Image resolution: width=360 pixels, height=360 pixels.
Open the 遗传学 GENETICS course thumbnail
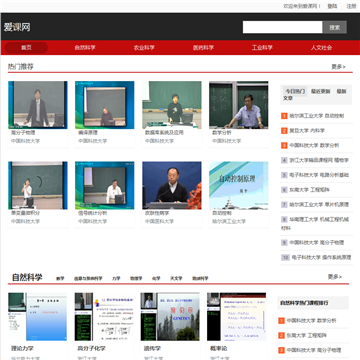point(170,317)
